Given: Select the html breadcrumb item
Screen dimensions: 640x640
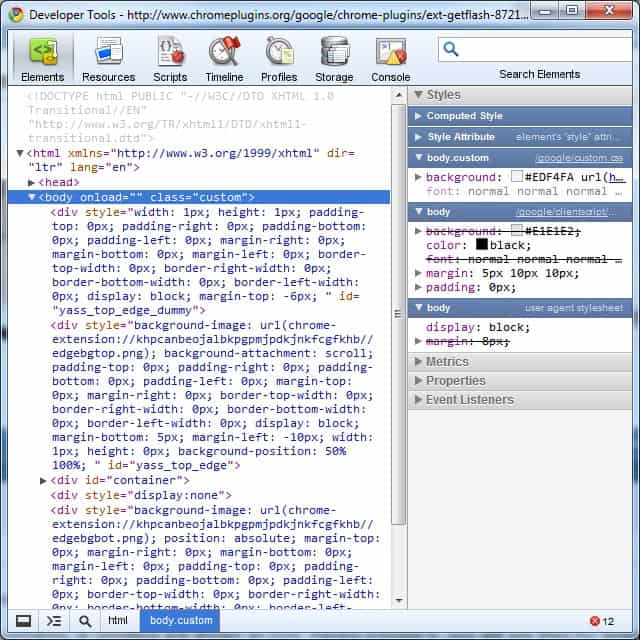Looking at the screenshot, I should [118, 621].
